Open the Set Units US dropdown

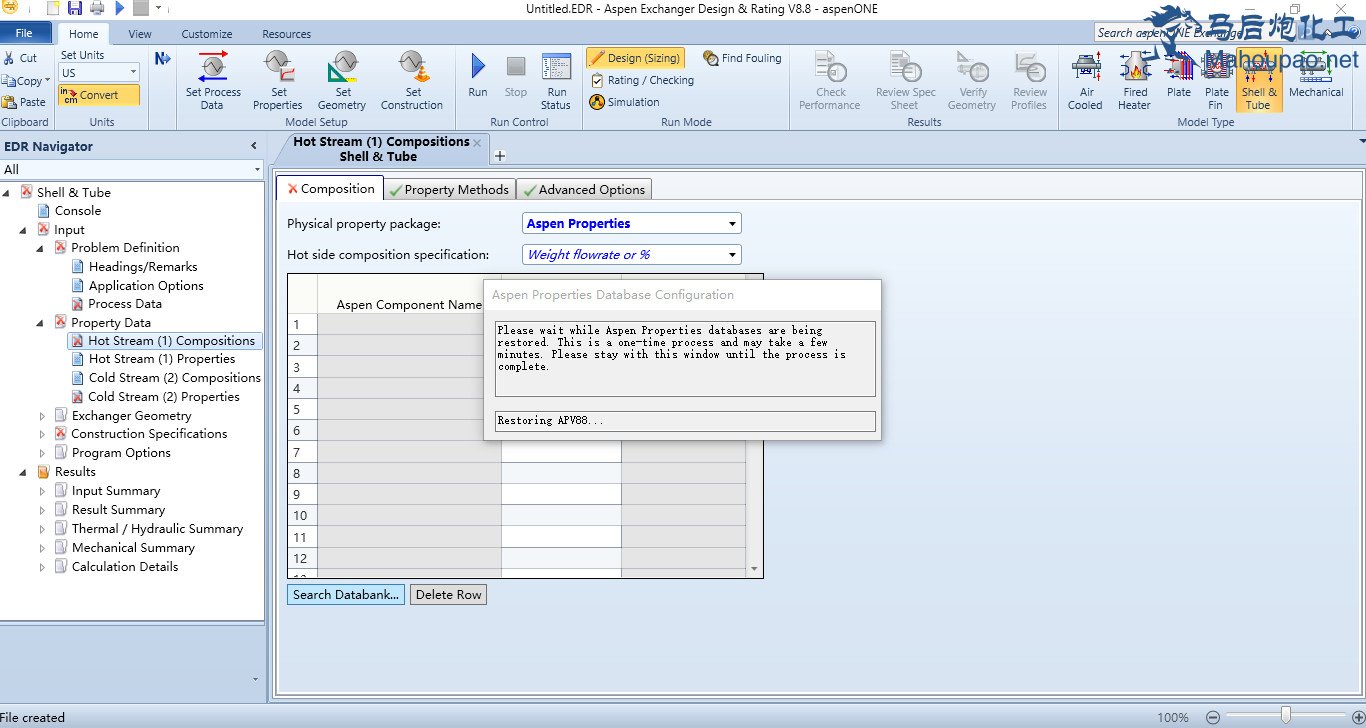133,73
